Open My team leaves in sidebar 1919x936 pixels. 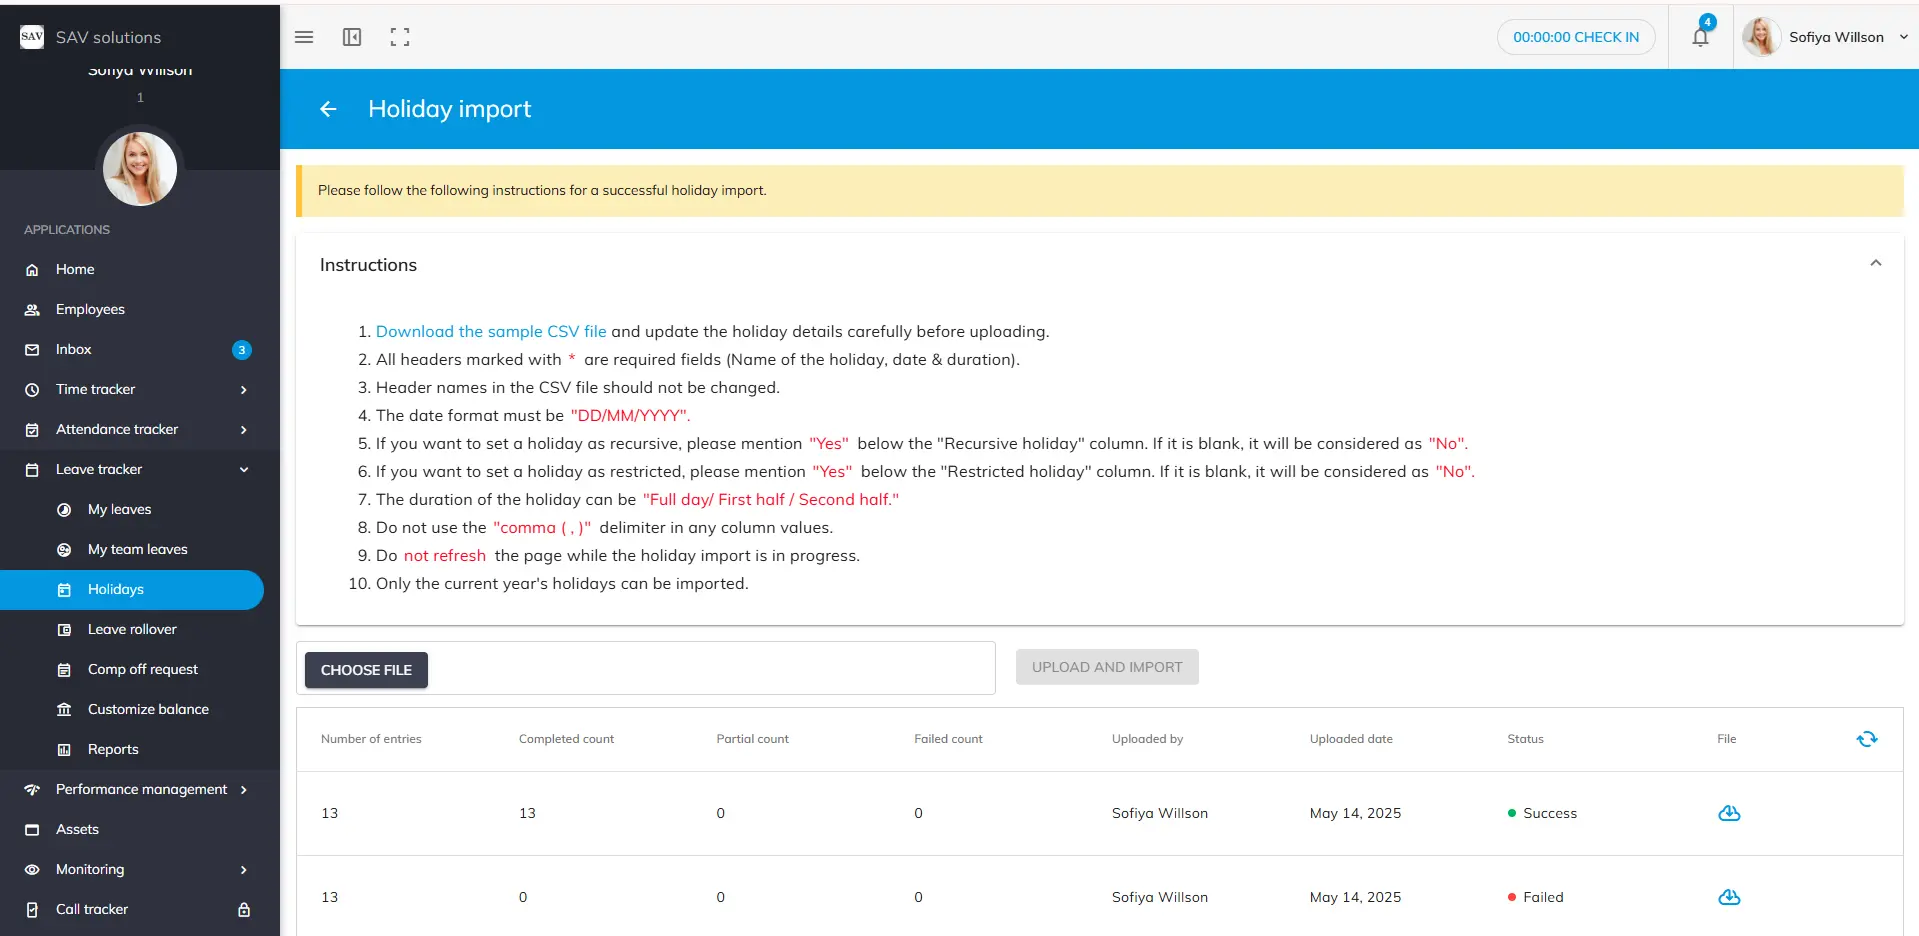click(x=137, y=549)
